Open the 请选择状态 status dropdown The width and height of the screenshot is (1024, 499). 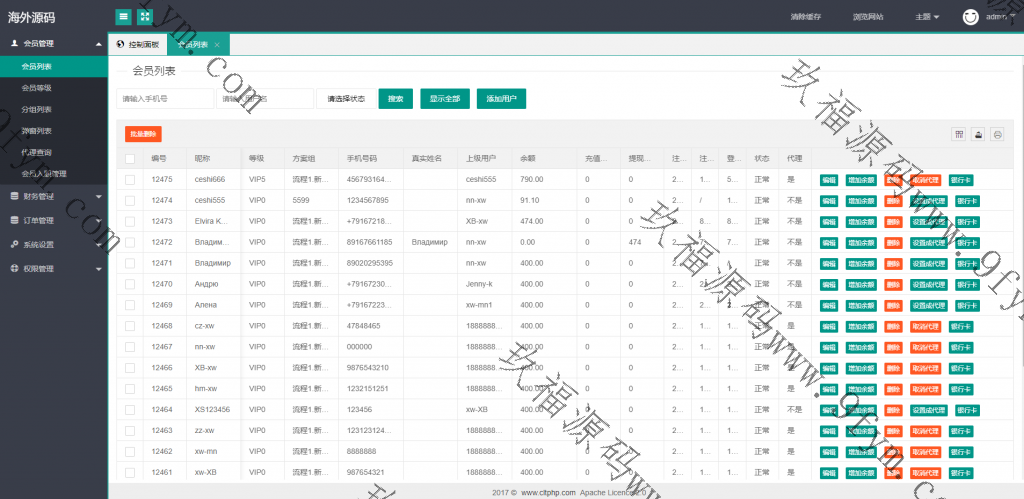pos(345,99)
